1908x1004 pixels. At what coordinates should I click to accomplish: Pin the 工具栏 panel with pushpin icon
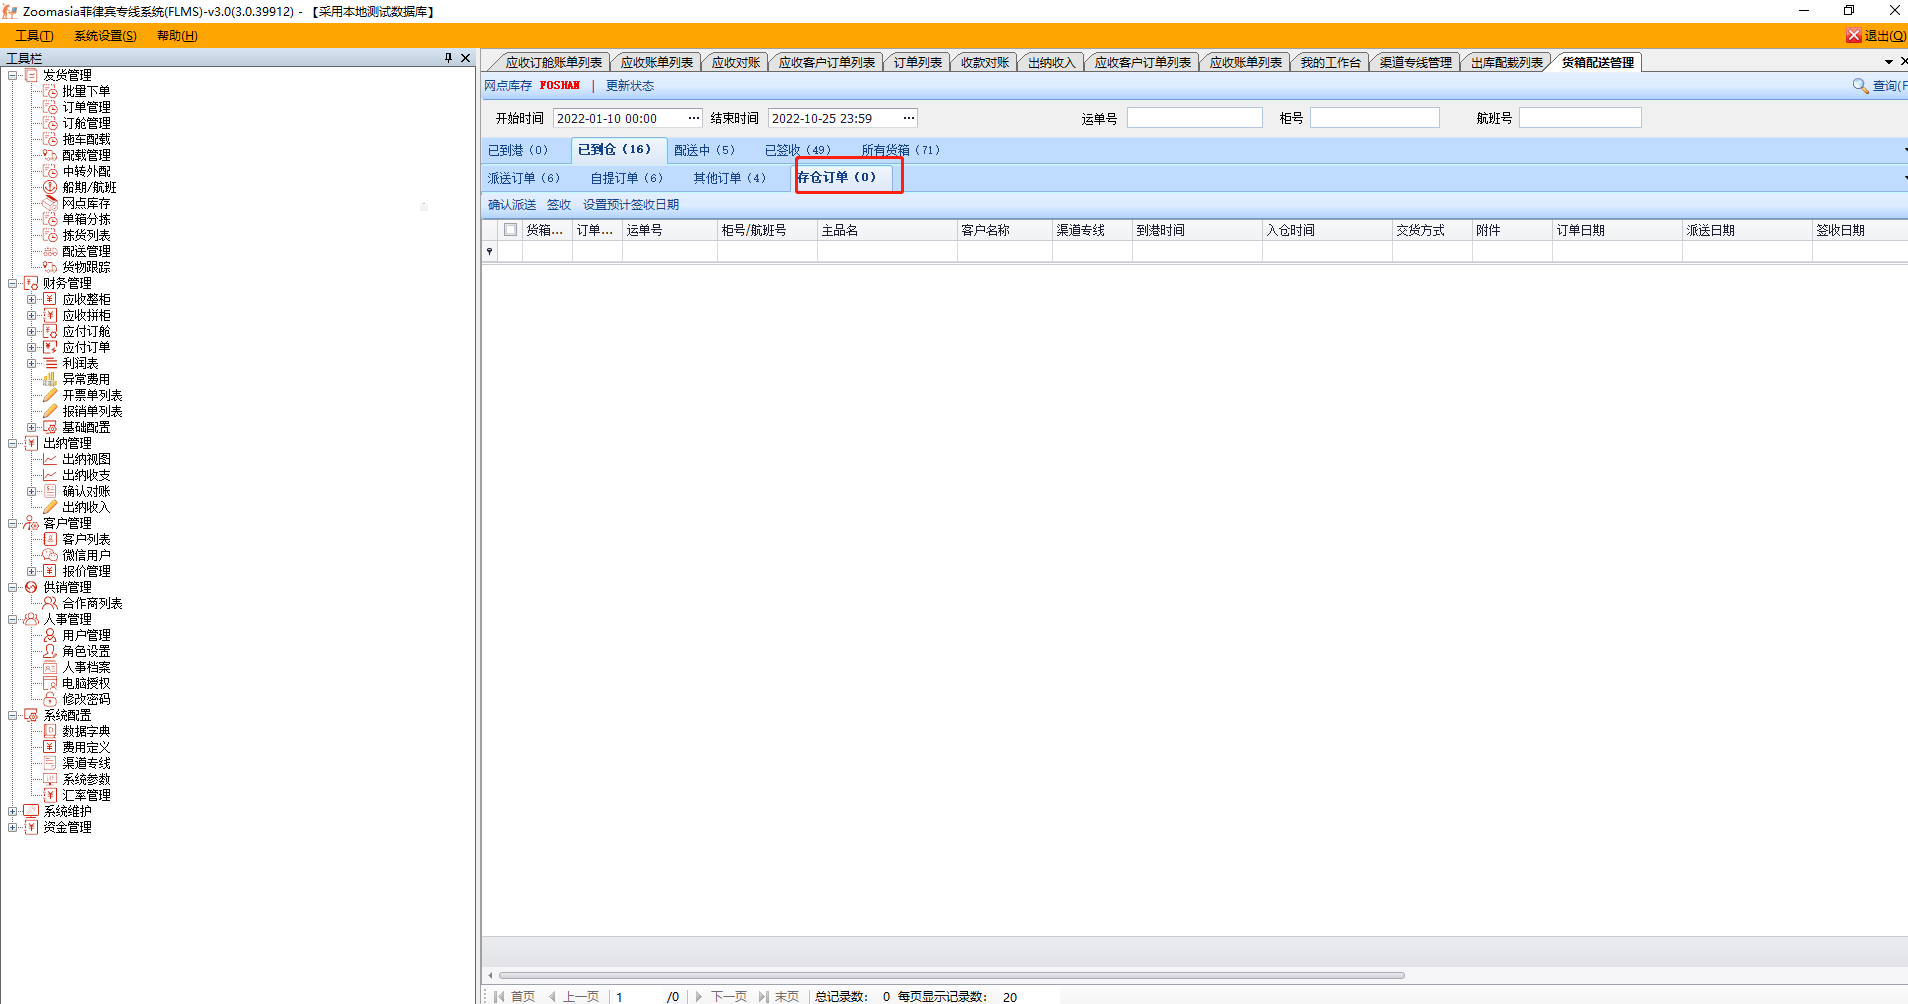[x=448, y=58]
